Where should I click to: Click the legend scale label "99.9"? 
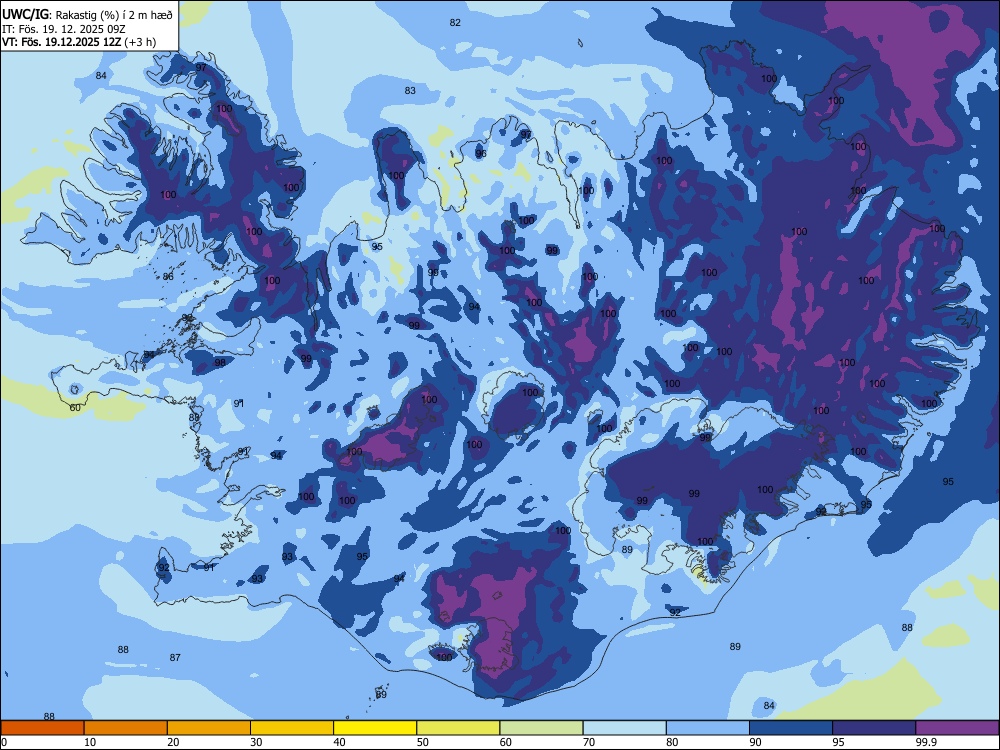pyautogui.click(x=926, y=742)
